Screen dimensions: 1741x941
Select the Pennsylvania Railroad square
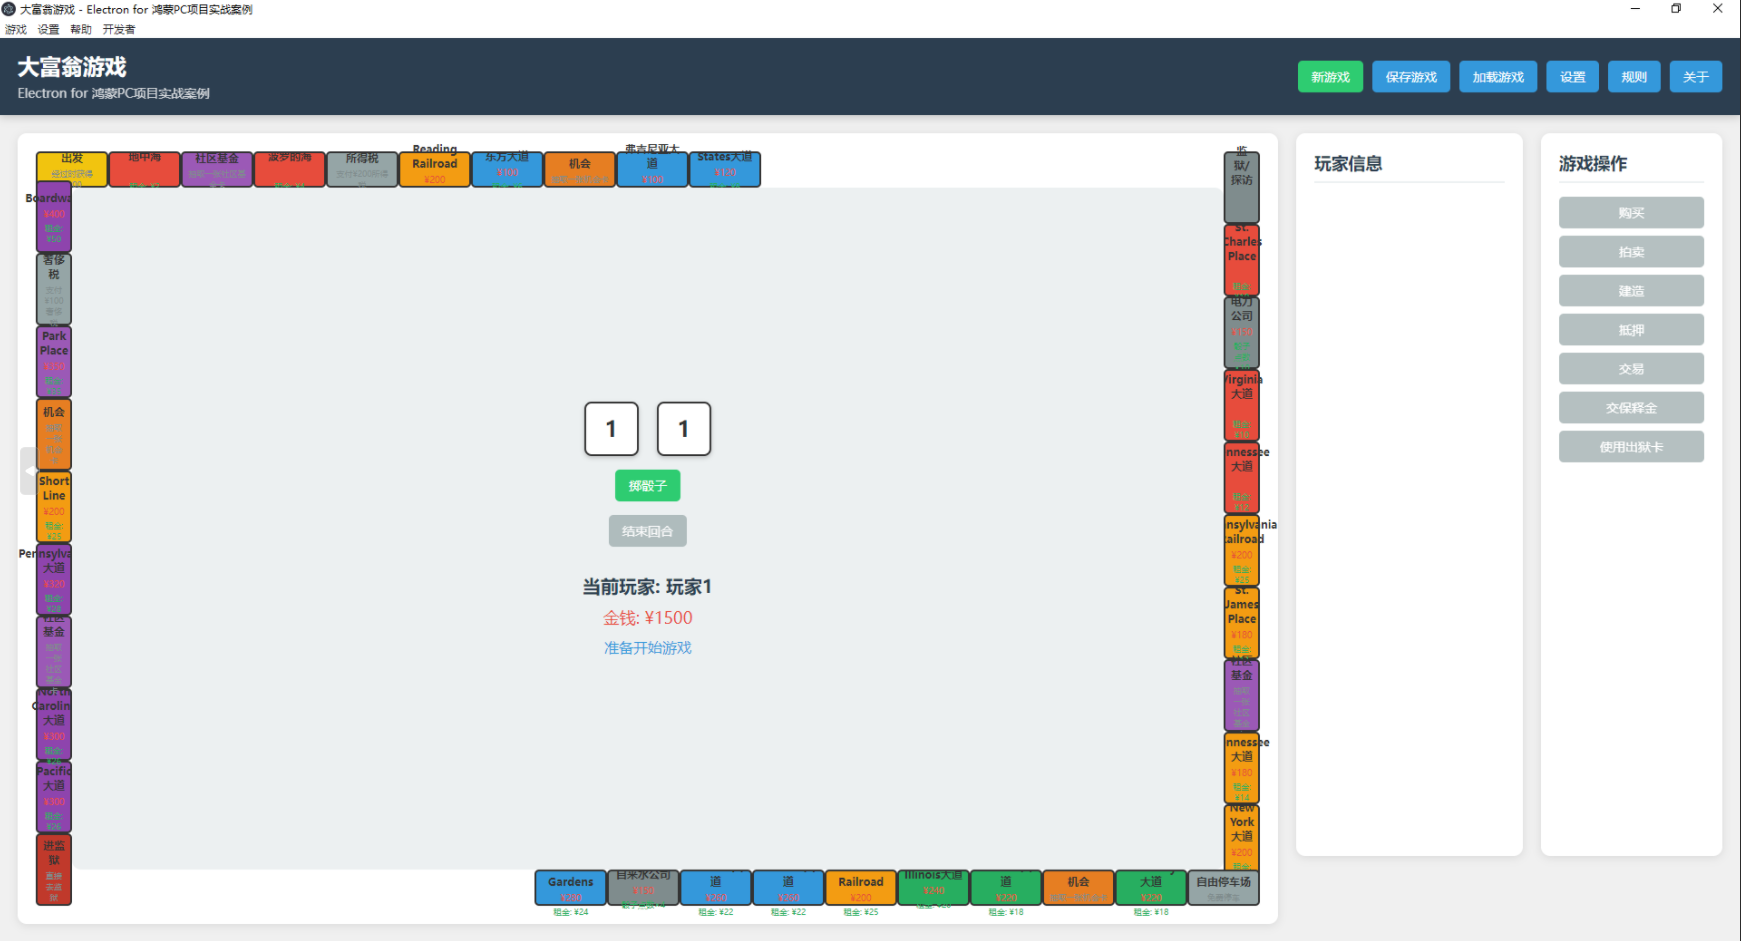click(x=1242, y=550)
